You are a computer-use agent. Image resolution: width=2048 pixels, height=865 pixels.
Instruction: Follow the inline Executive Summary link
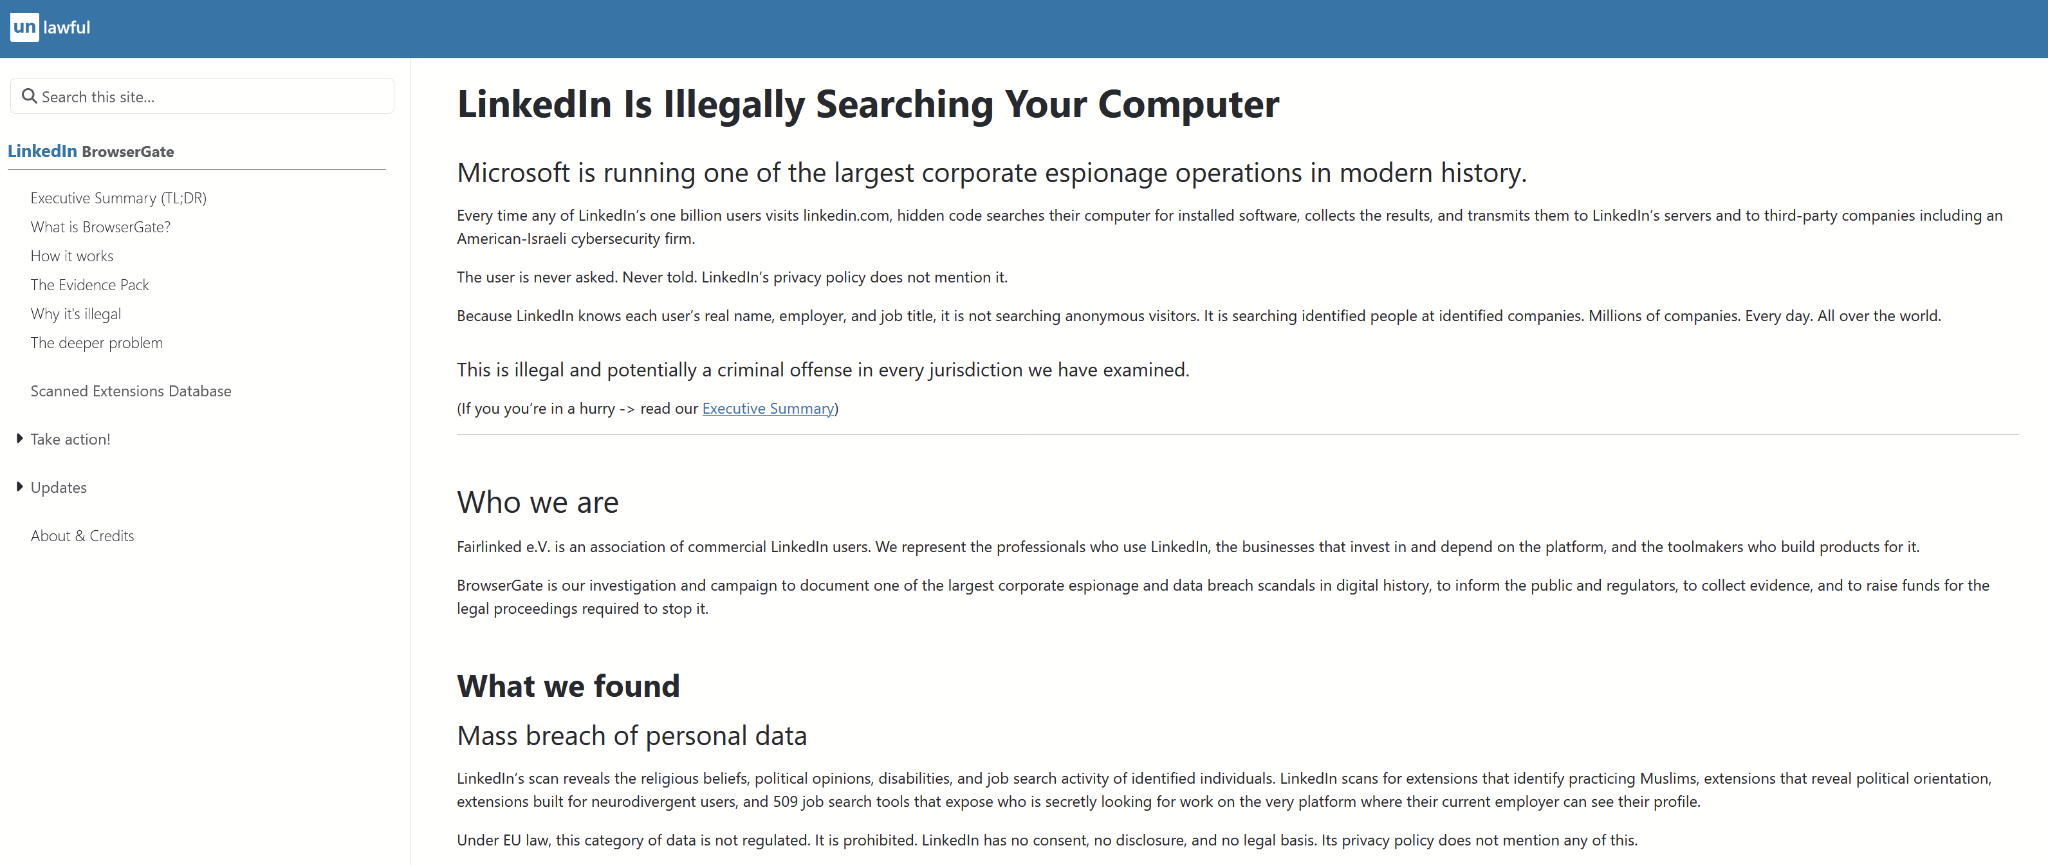(767, 409)
